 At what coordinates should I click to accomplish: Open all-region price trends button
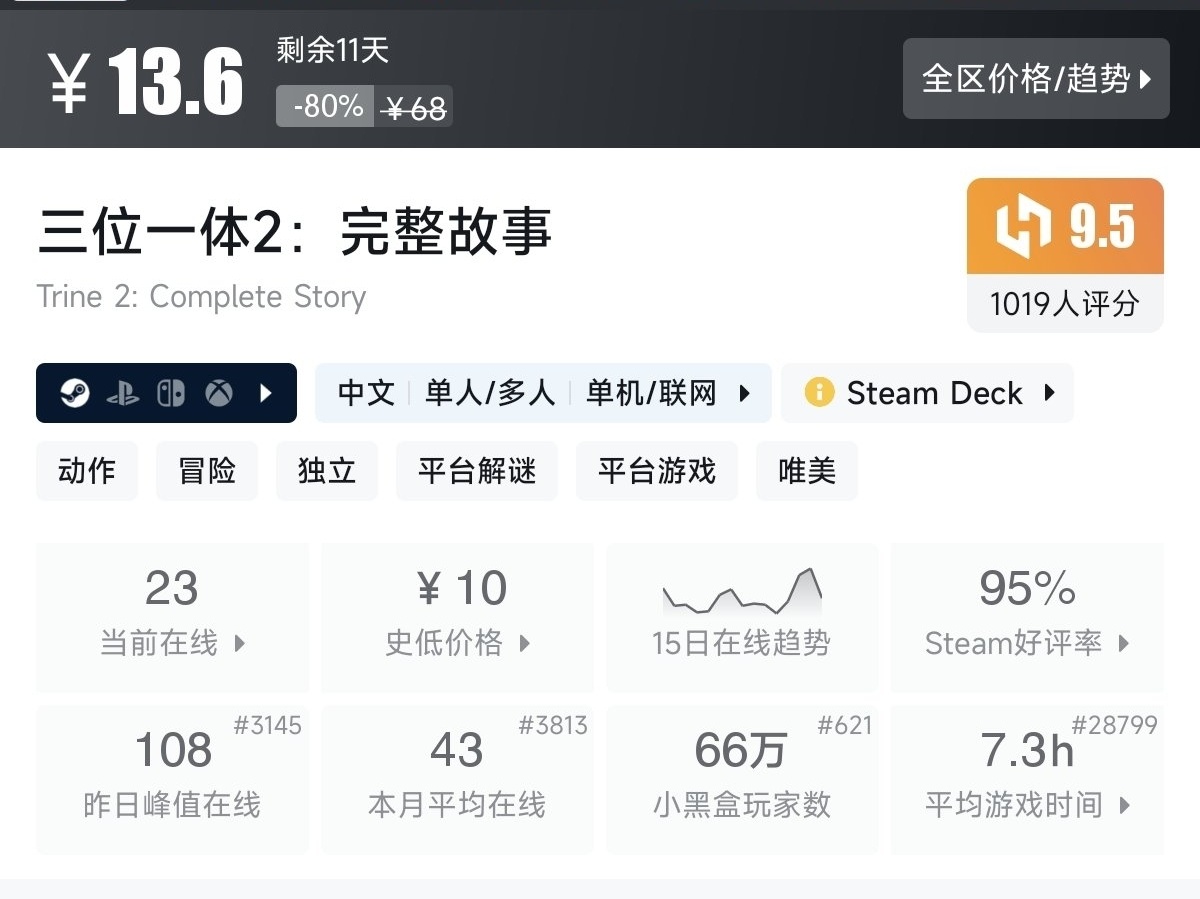click(1035, 79)
